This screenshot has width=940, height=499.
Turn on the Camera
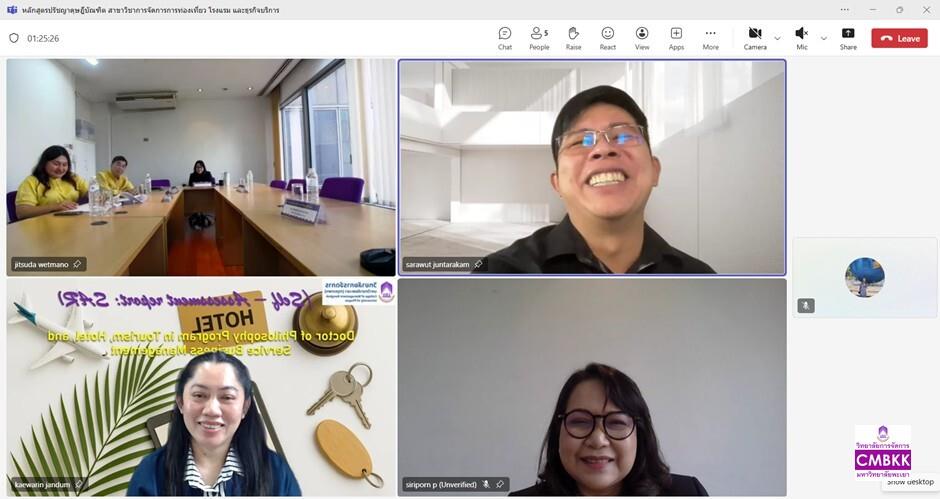[755, 38]
